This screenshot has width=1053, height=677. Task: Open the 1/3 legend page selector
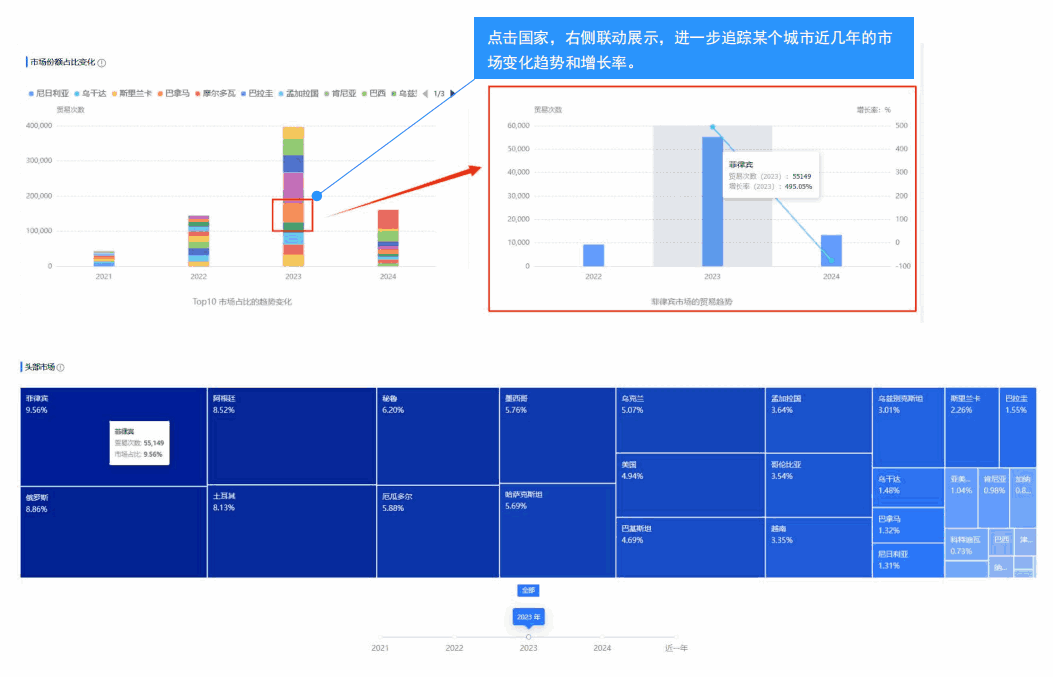pos(438,92)
